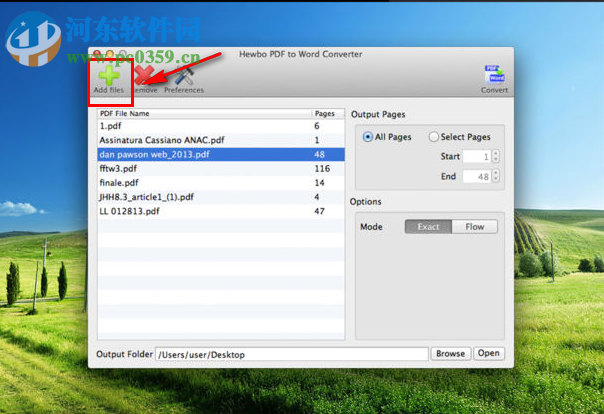Select Assinatura Cassiano ANAC.pdf row

point(221,140)
